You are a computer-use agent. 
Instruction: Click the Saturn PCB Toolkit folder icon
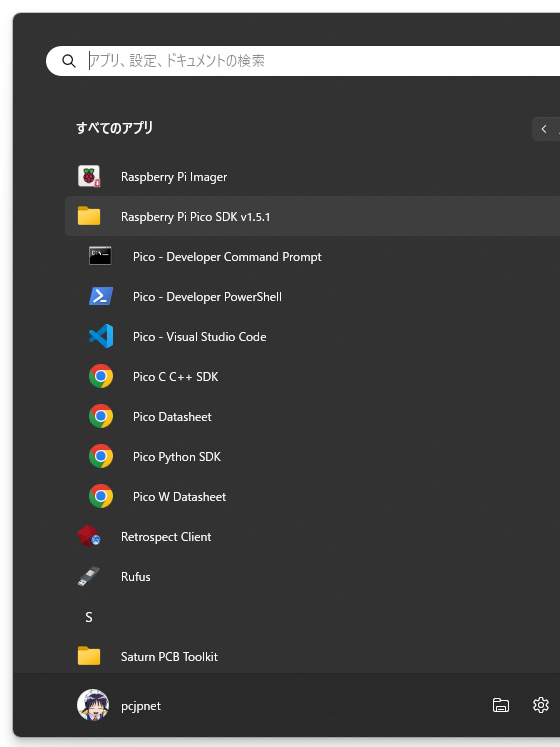click(x=89, y=656)
